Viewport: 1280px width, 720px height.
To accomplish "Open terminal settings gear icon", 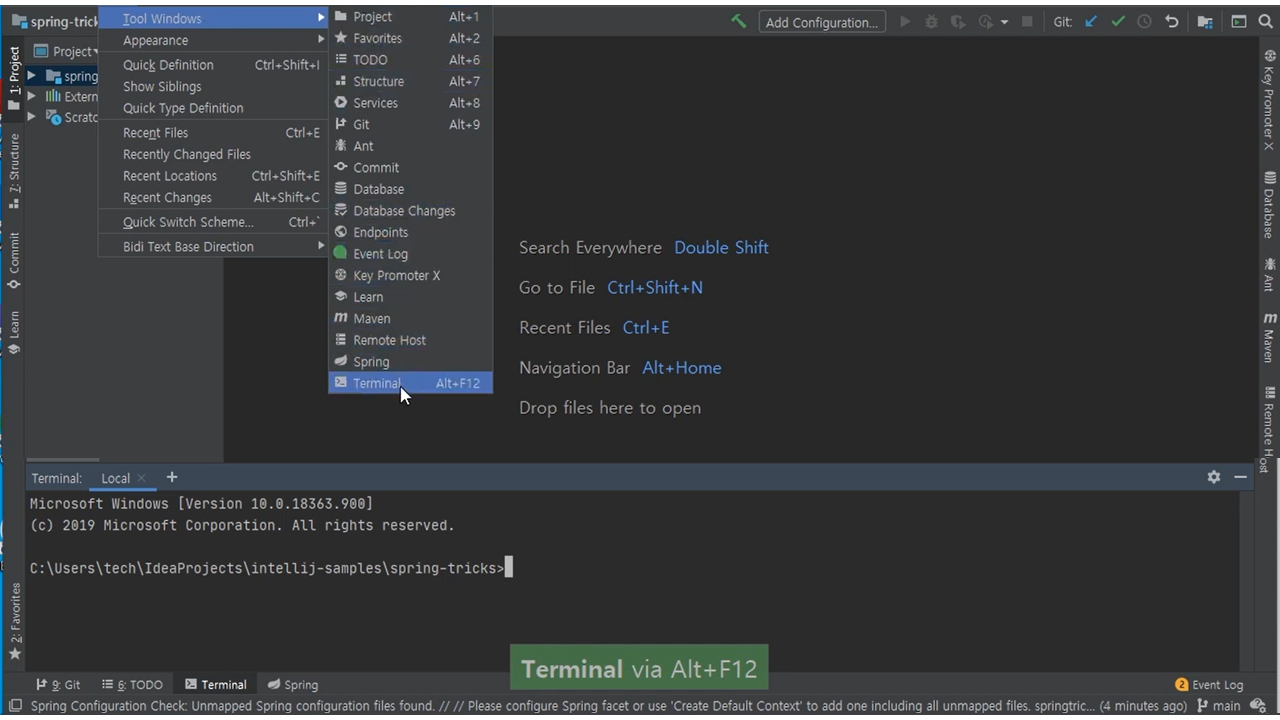I will point(1213,477).
